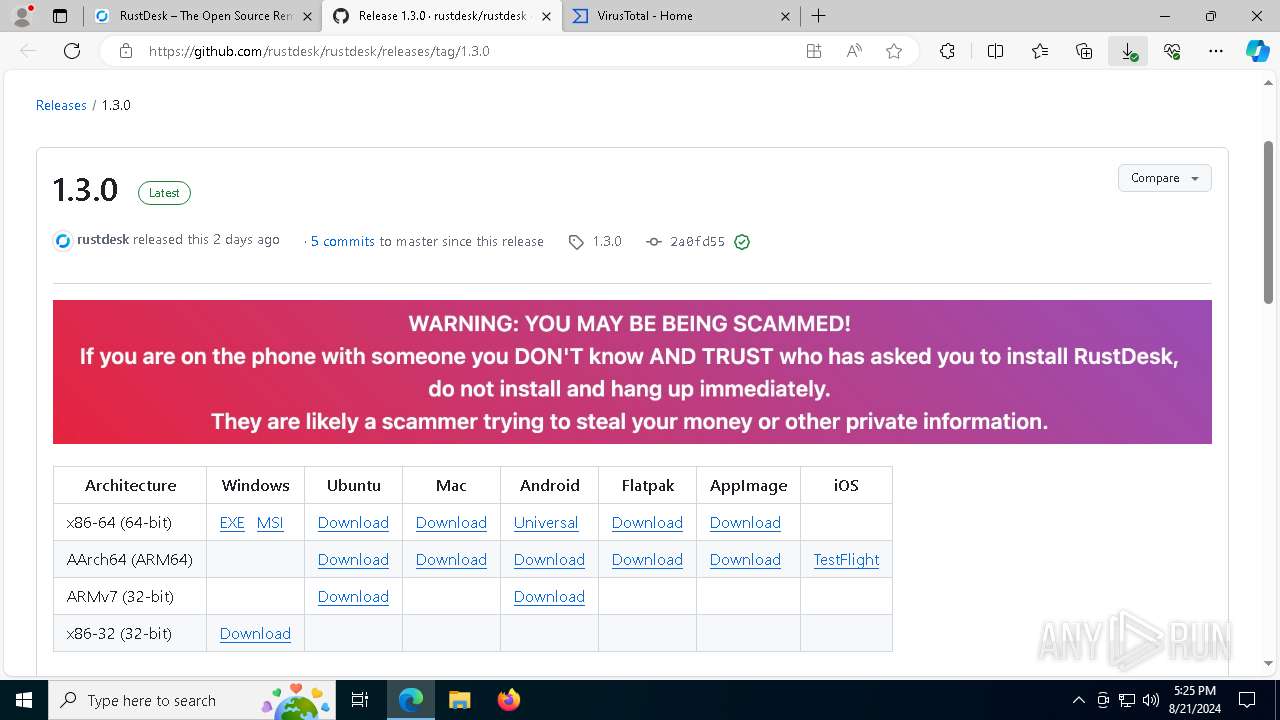Launch Firefox from the taskbar
The width and height of the screenshot is (1280, 720).
point(508,700)
